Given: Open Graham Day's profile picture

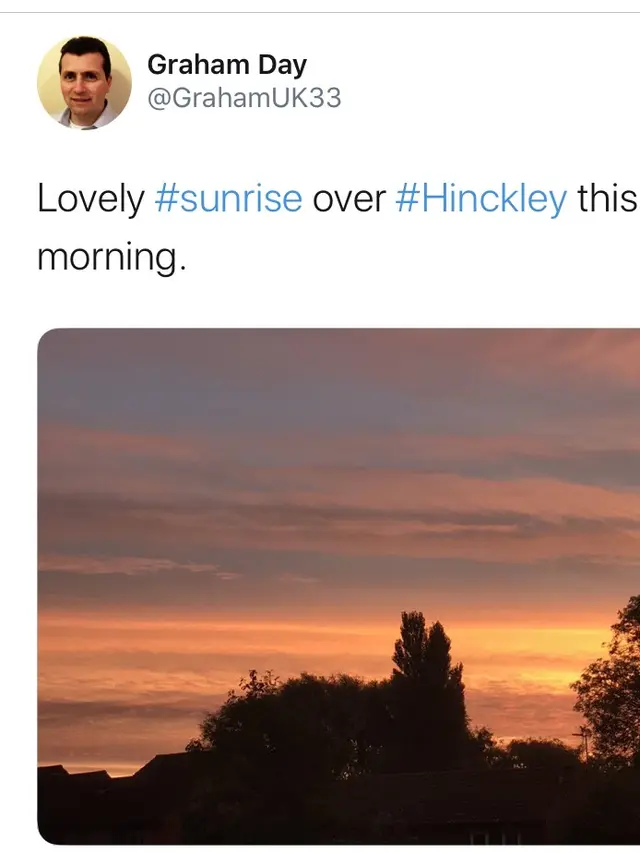Looking at the screenshot, I should click(84, 83).
